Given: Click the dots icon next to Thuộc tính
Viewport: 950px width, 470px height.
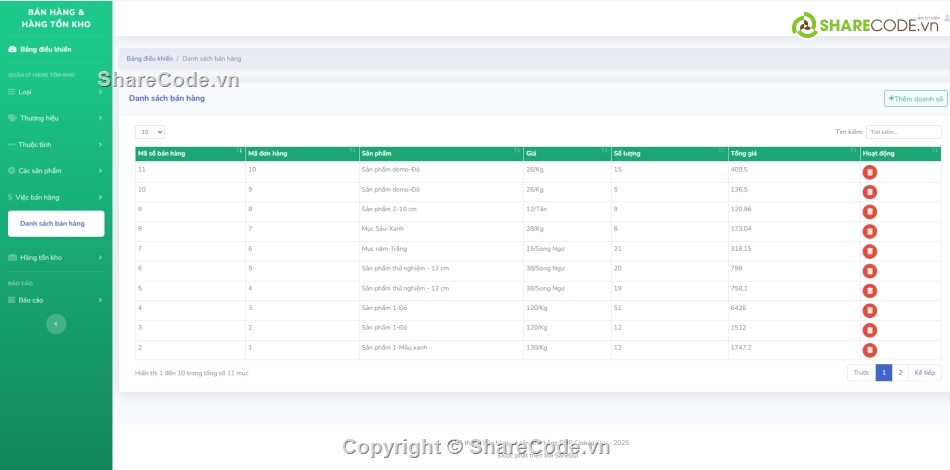Looking at the screenshot, I should 12,145.
